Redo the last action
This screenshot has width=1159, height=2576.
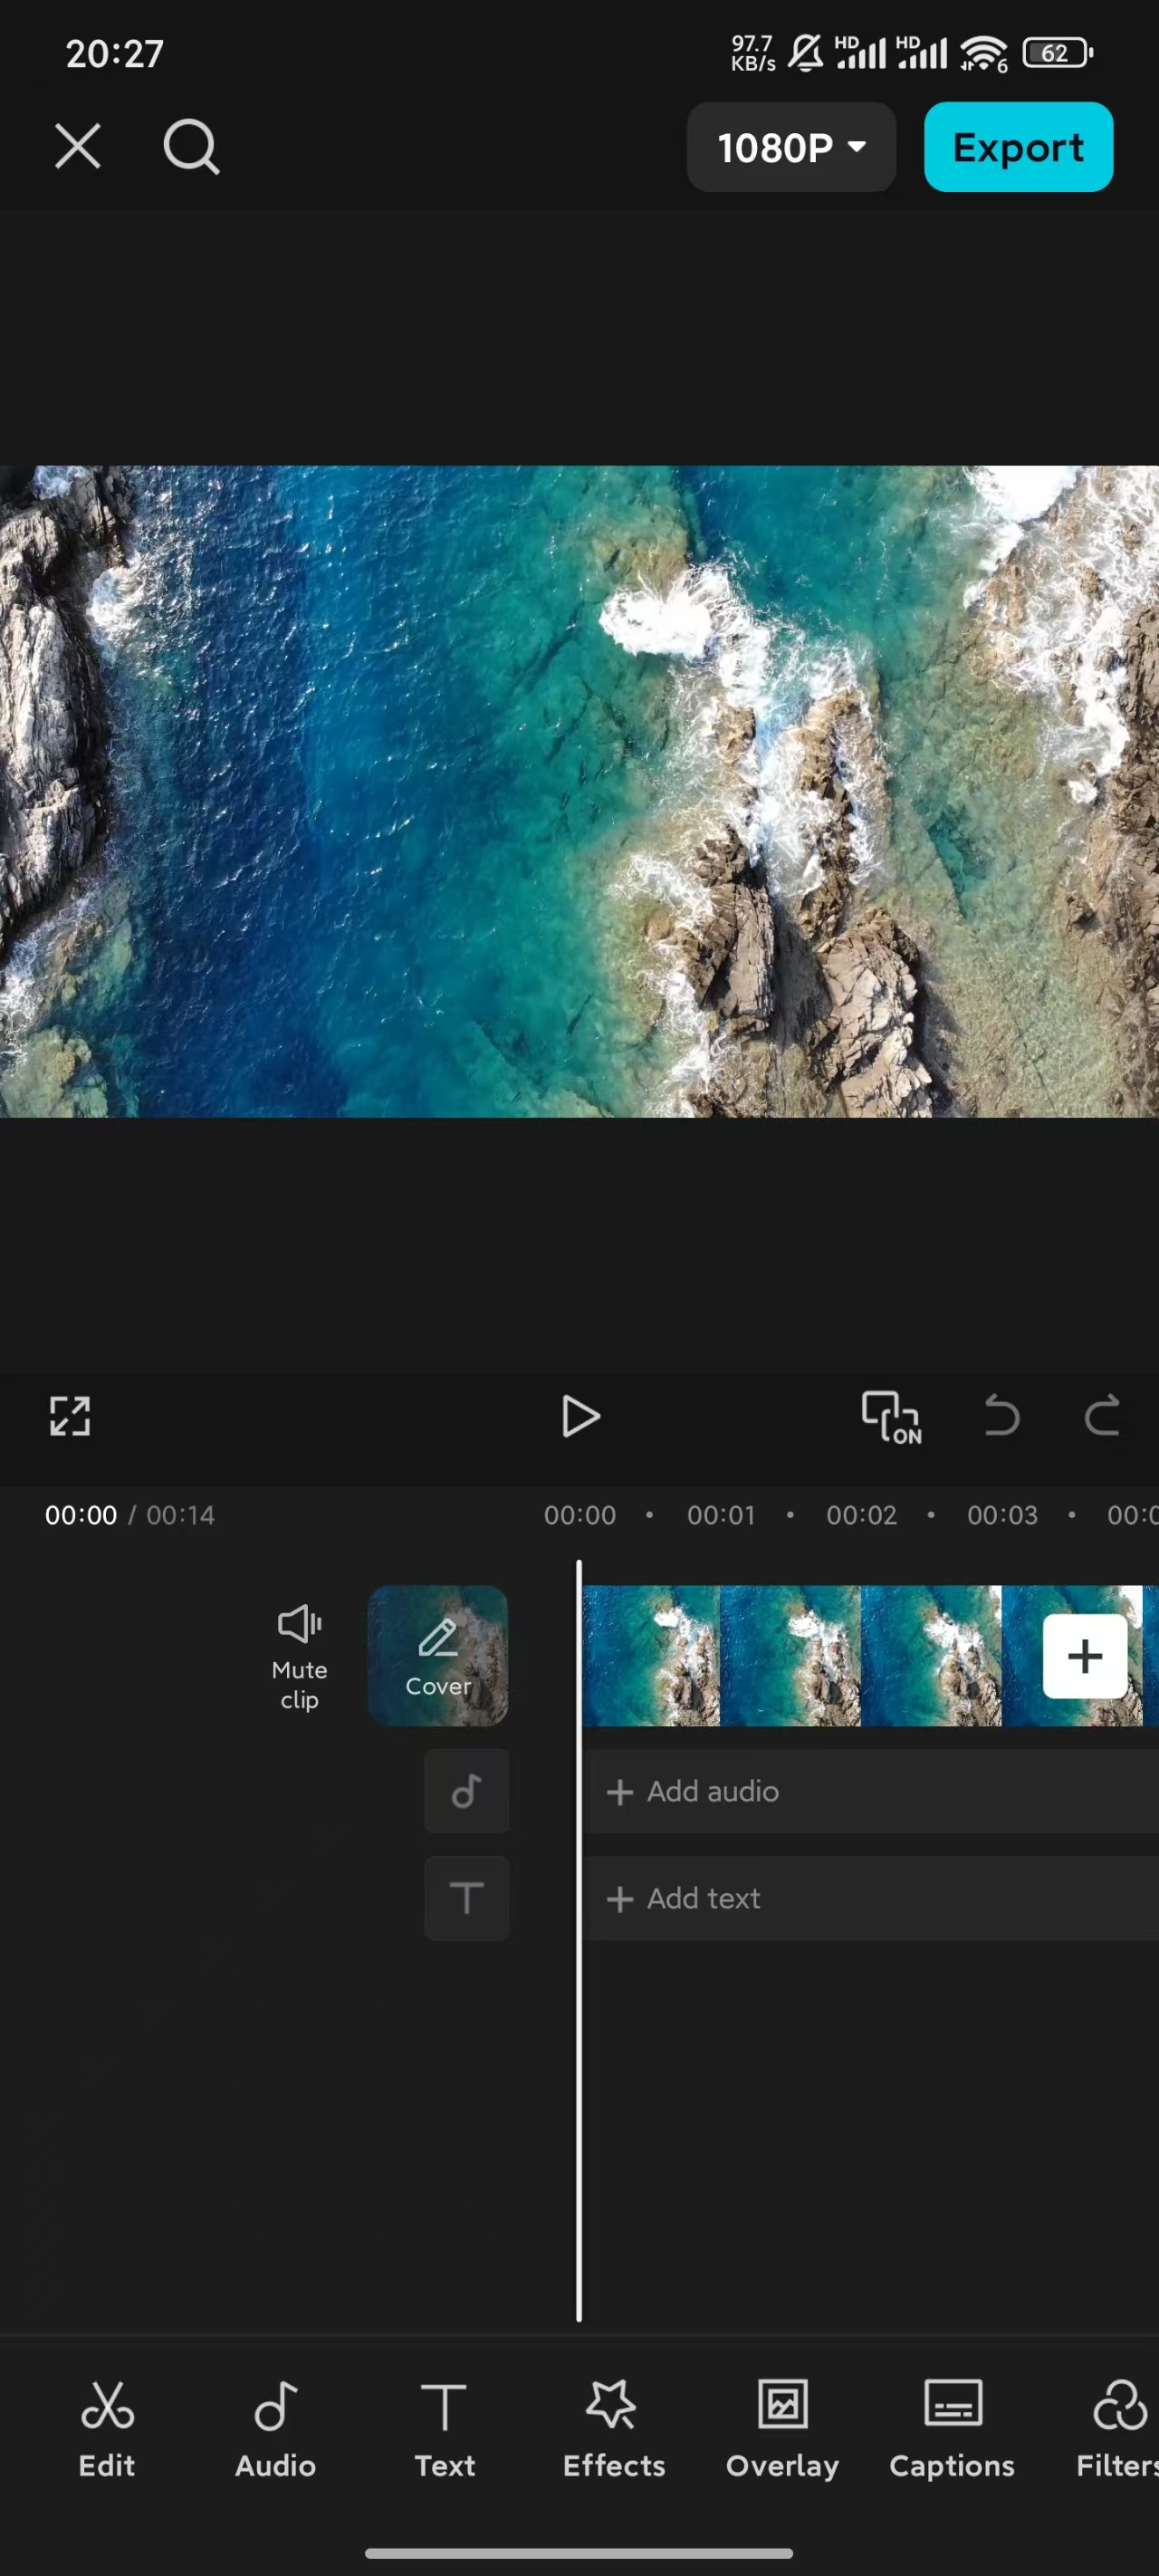1102,1416
